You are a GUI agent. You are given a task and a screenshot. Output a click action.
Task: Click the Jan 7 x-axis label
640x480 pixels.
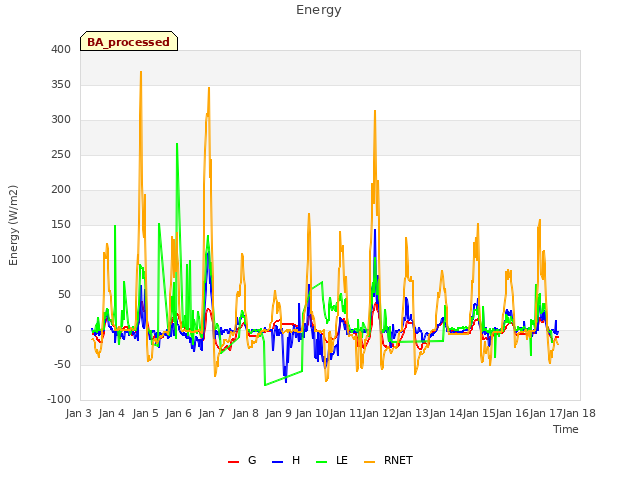[212, 413]
